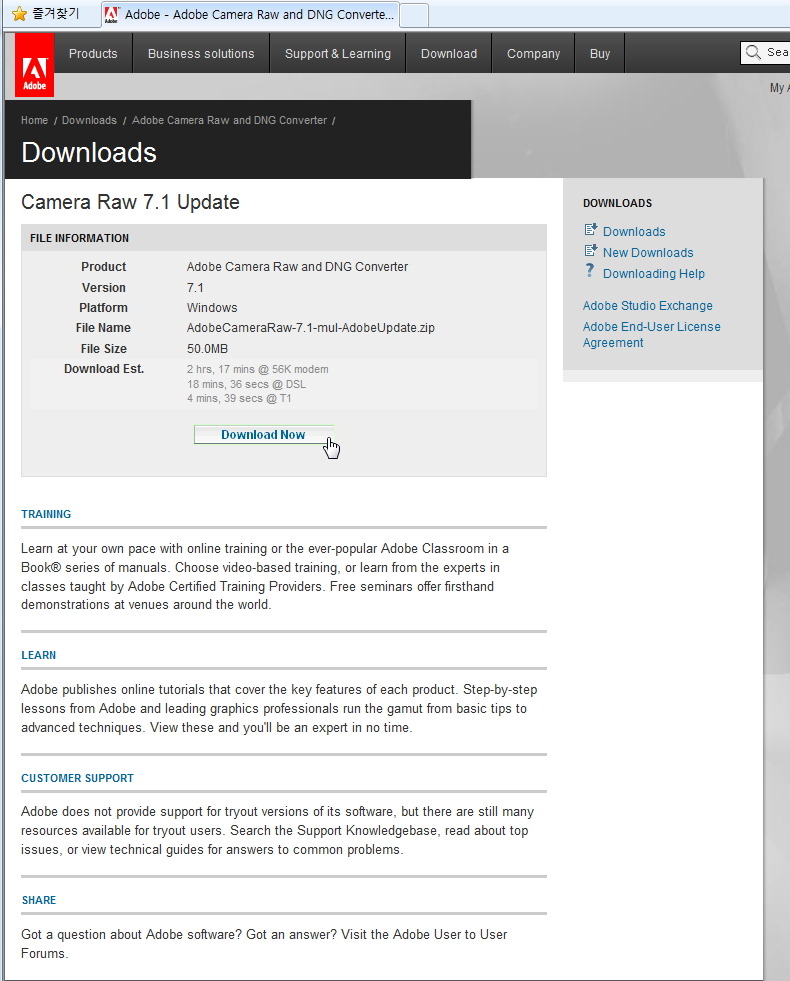Click the file size value 50.0MB
This screenshot has height=981, width=790.
click(x=207, y=348)
